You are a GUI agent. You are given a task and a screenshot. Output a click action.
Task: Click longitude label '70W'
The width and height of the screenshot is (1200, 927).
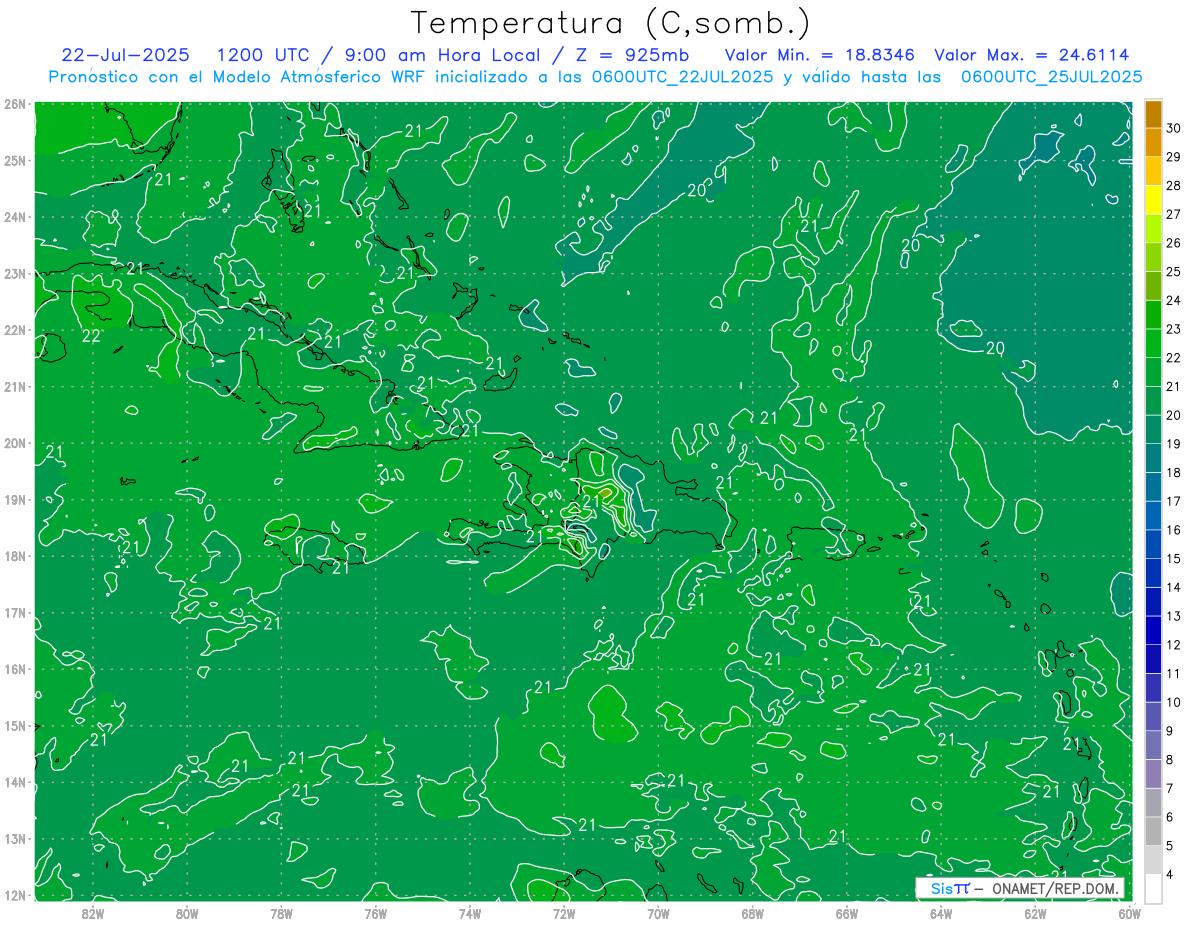tap(658, 913)
